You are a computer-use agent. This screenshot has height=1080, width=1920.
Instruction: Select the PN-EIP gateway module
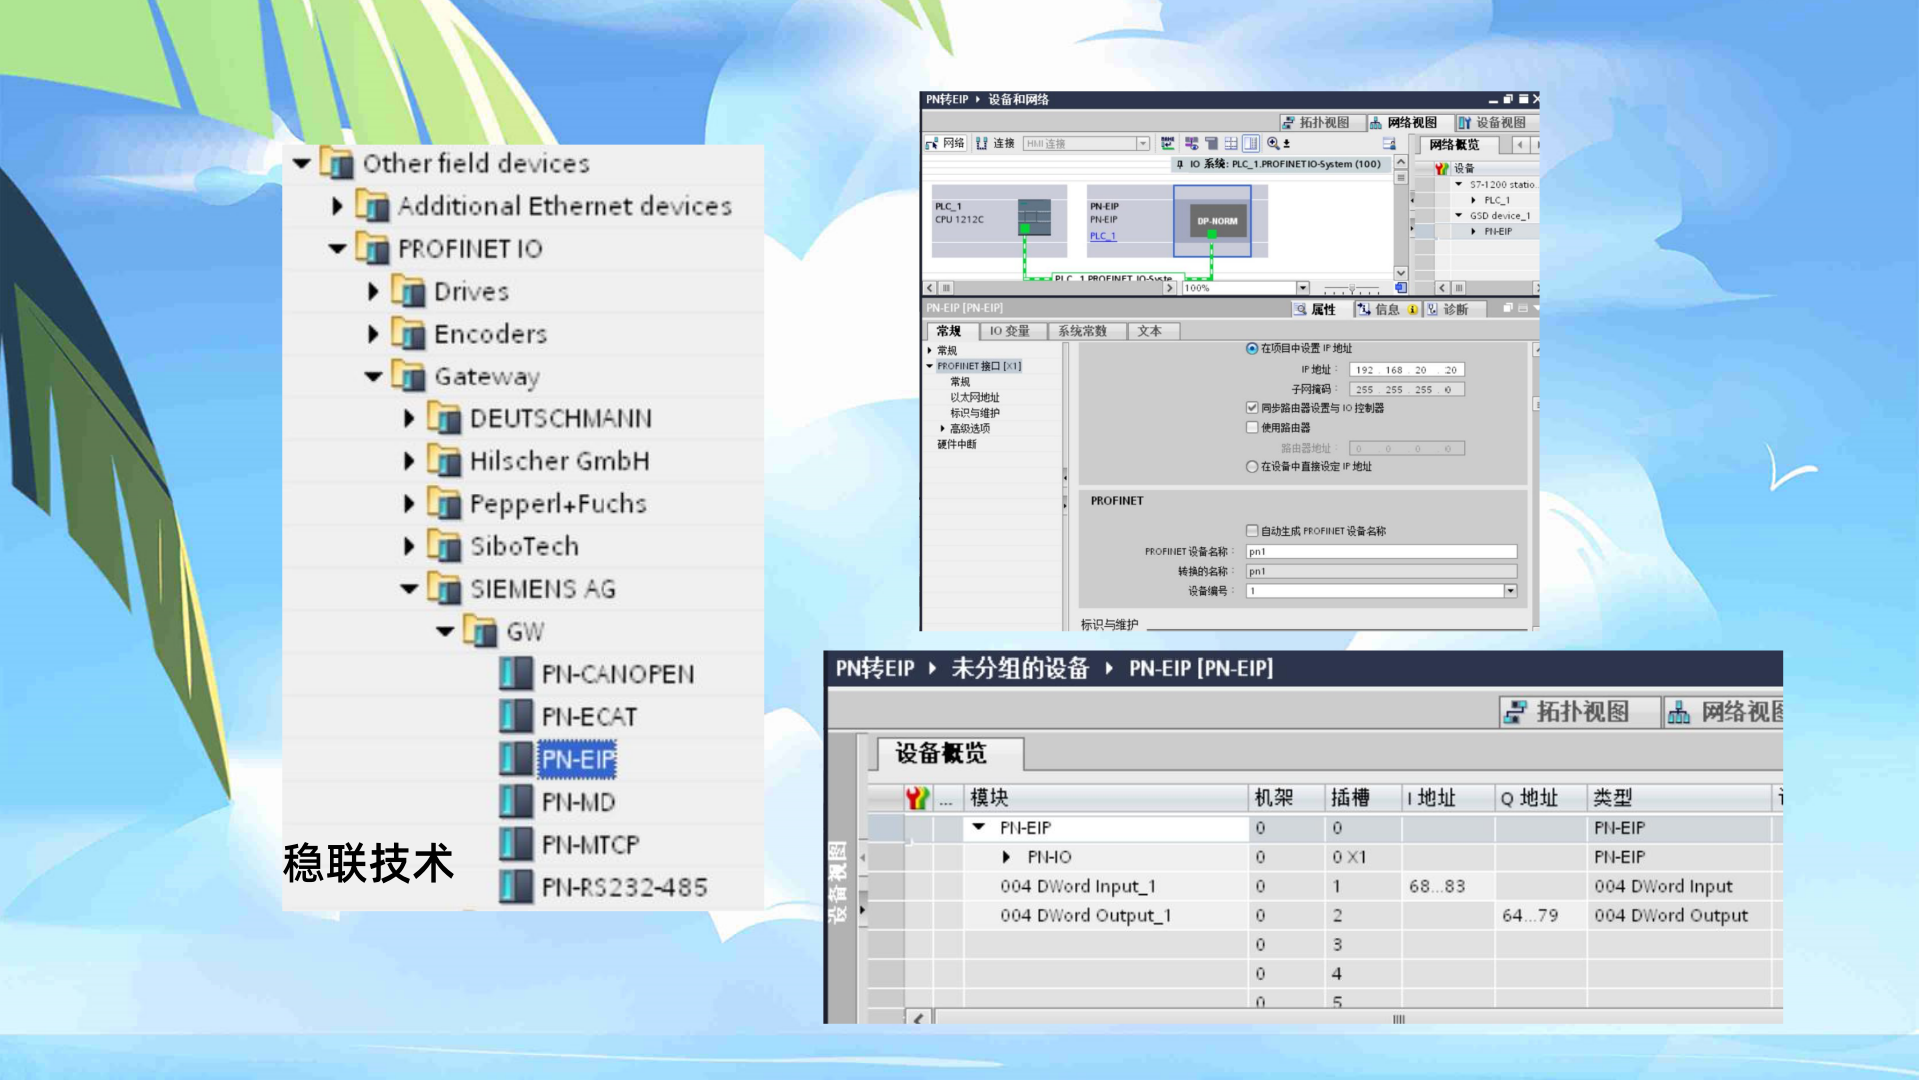tap(577, 759)
